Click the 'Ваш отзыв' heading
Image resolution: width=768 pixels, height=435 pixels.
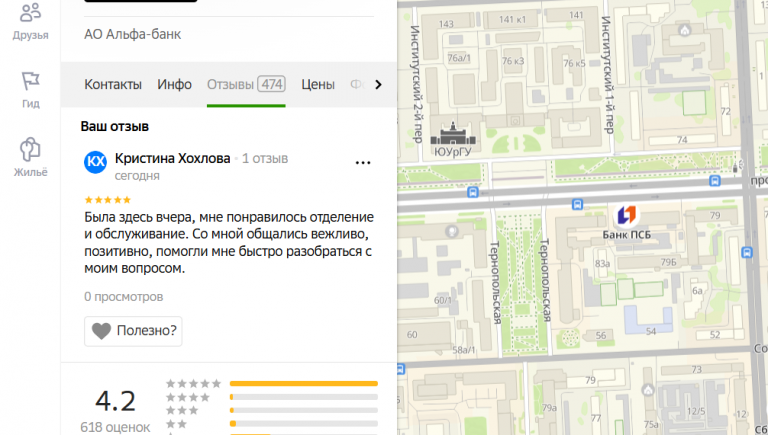click(115, 126)
